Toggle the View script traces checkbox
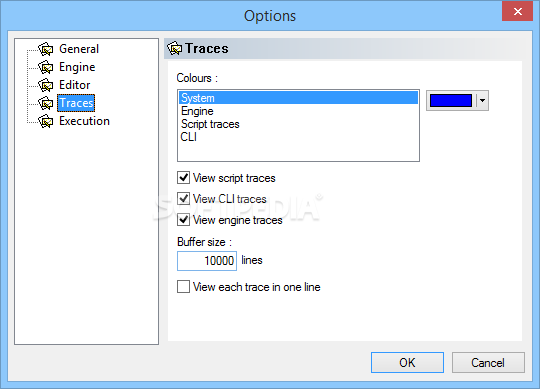The image size is (540, 389). [x=183, y=178]
